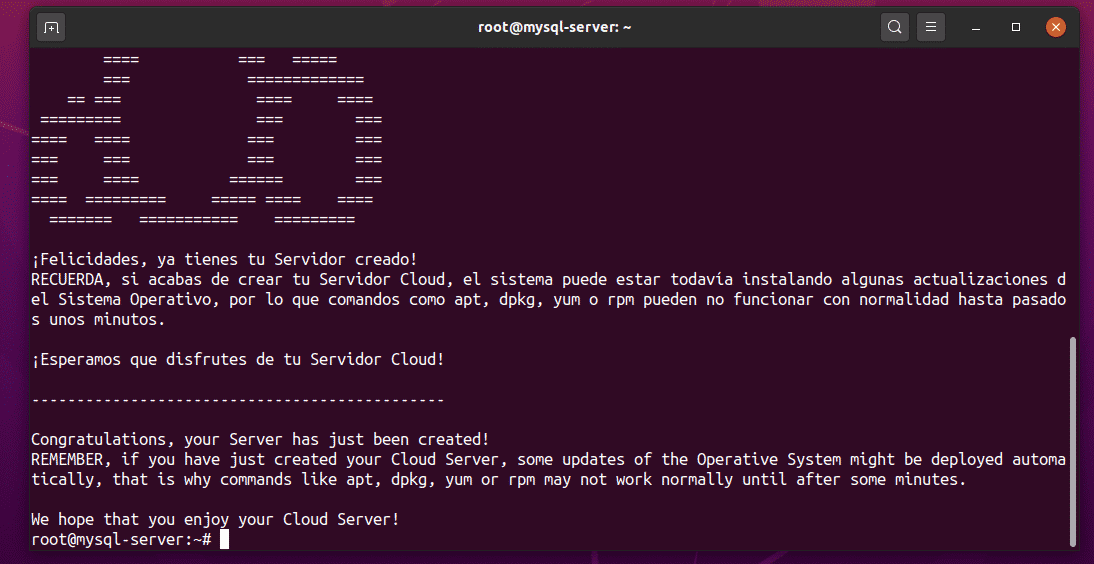Viewport: 1094px width, 564px height.
Task: Click the ASCII art logo
Action: coord(207,140)
